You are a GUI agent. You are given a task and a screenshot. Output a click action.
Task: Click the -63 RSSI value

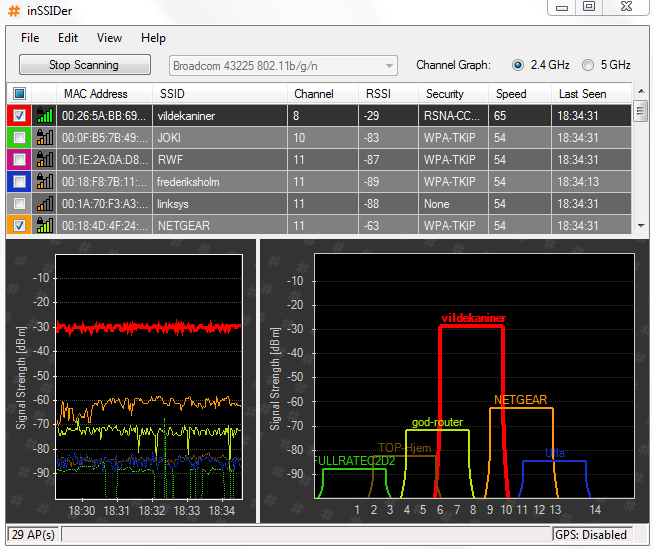pos(388,225)
